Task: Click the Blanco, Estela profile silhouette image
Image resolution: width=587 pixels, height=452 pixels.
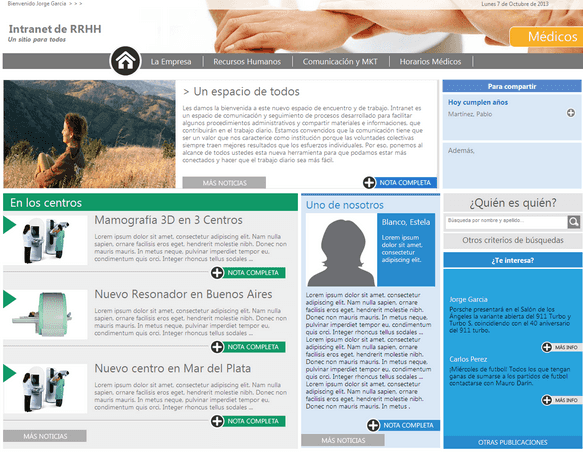Action: tap(341, 250)
